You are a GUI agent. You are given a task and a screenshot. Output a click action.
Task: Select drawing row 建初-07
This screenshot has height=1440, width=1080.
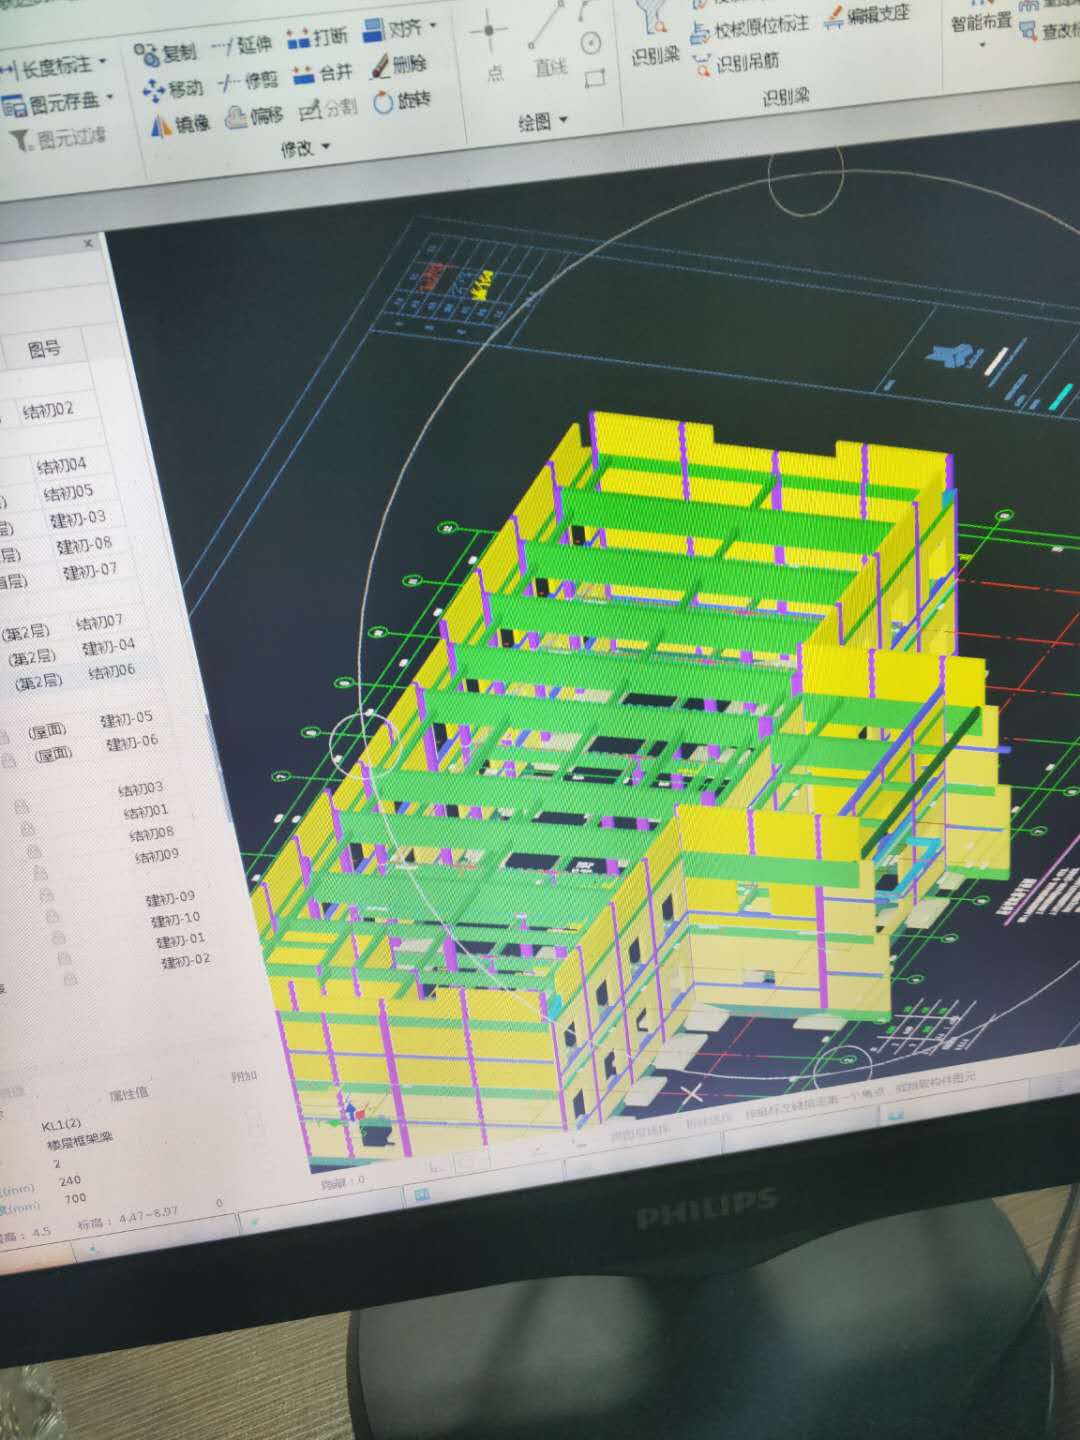pos(89,571)
